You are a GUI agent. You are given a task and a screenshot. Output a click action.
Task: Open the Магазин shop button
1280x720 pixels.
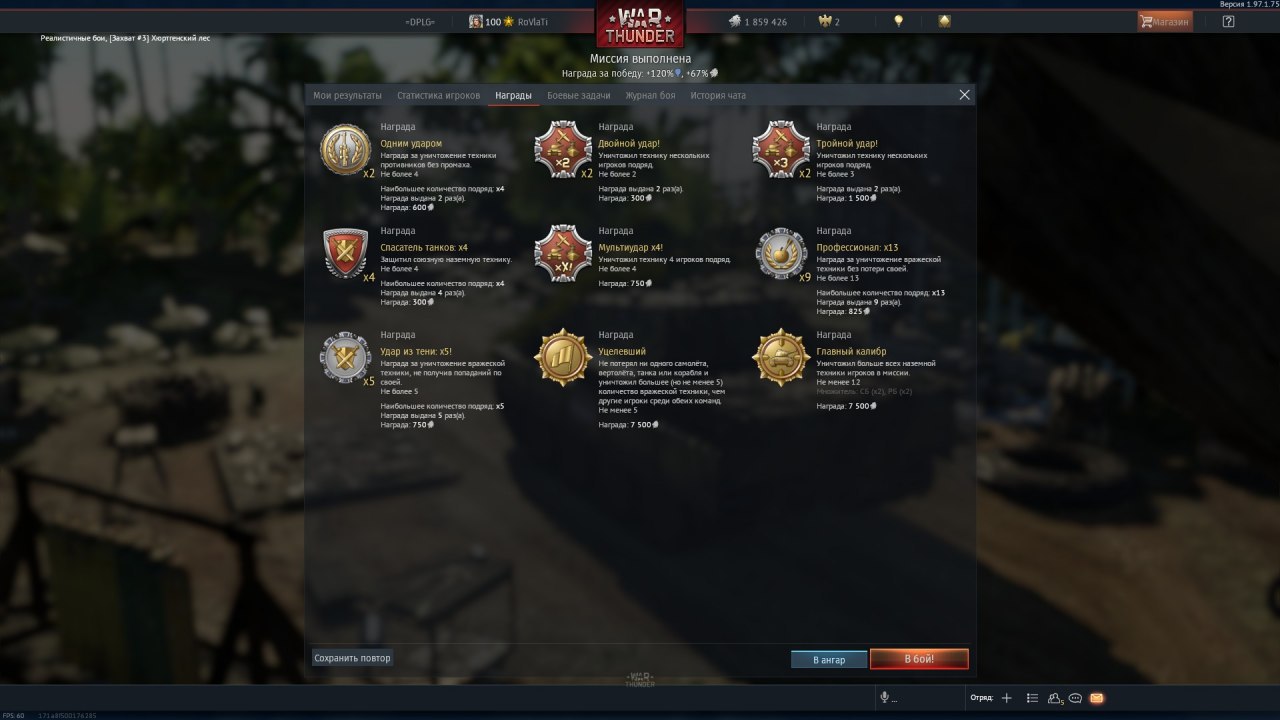point(1165,21)
